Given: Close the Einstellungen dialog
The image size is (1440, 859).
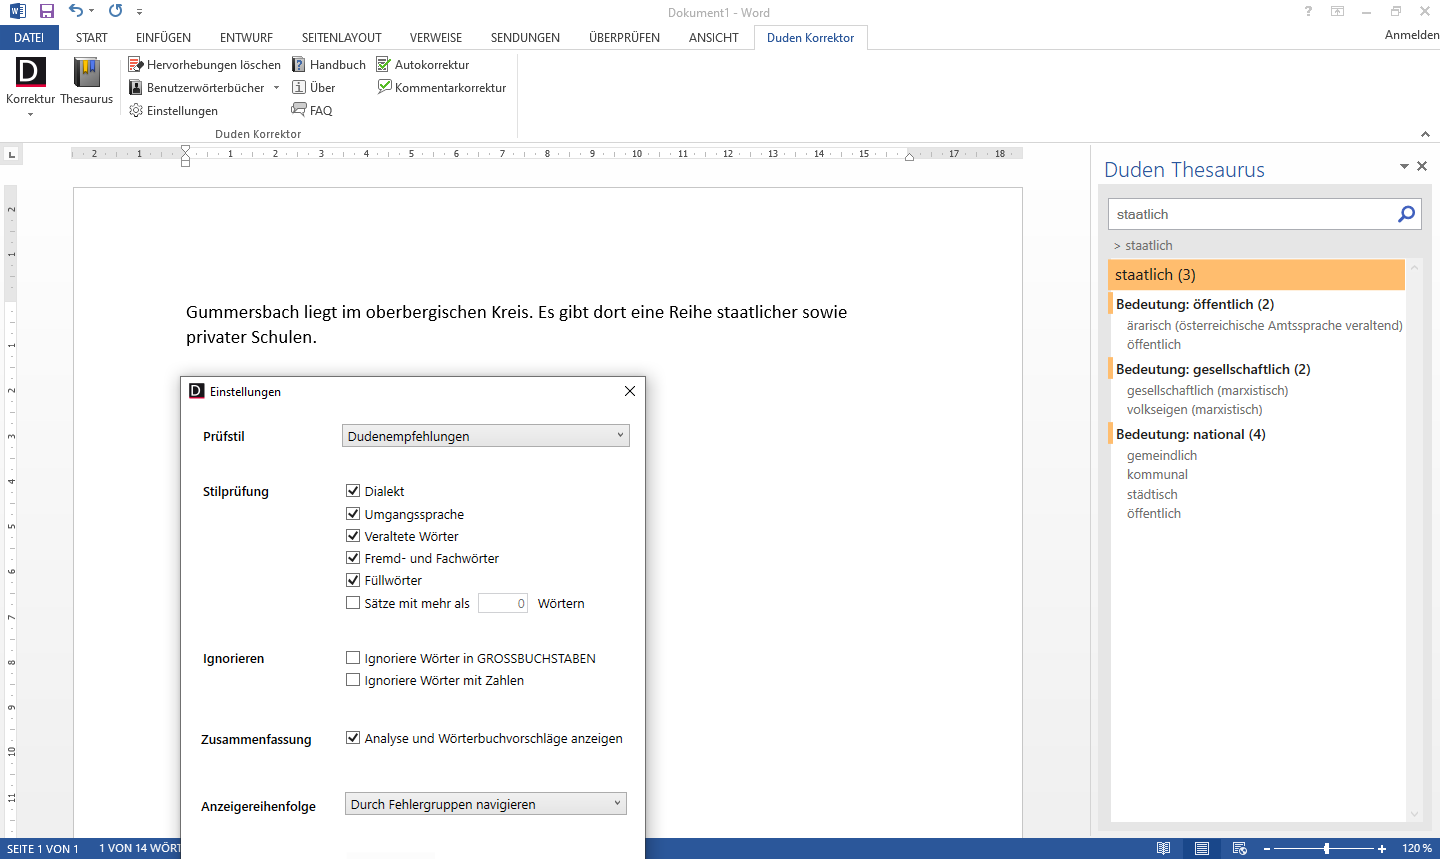Looking at the screenshot, I should pyautogui.click(x=630, y=391).
